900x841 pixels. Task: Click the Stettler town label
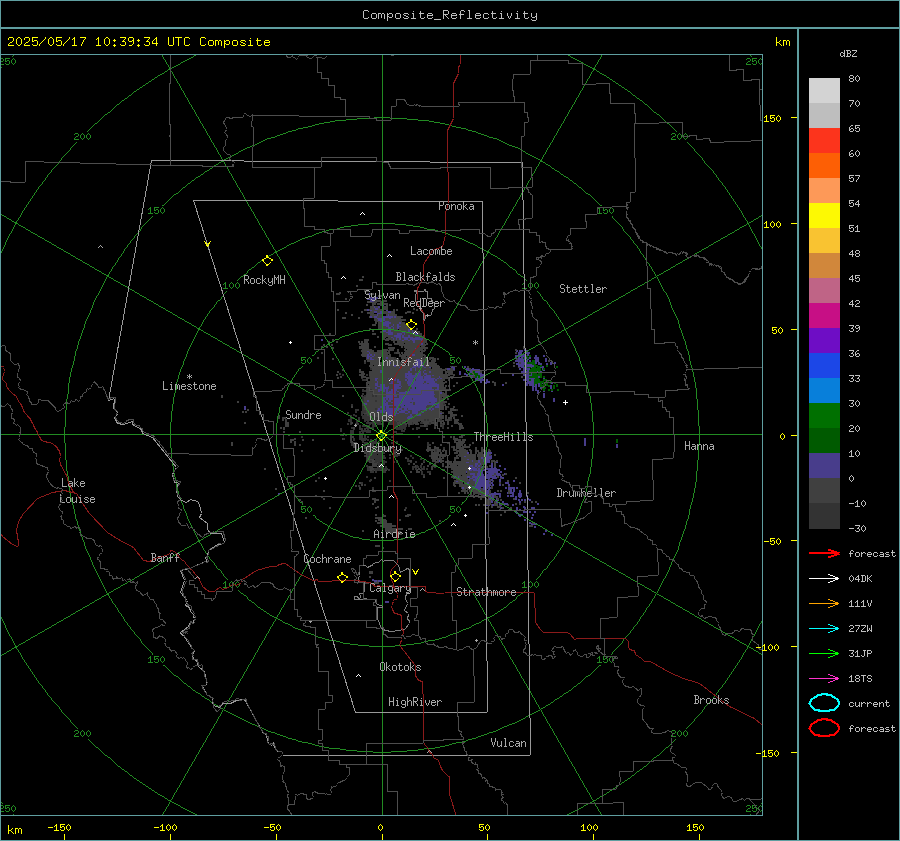tap(583, 289)
